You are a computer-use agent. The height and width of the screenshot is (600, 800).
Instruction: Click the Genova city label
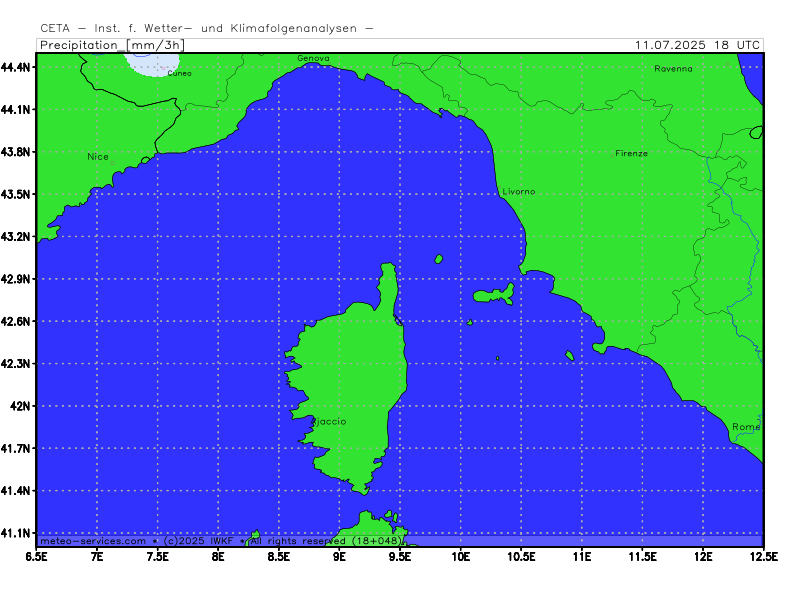pyautogui.click(x=313, y=58)
